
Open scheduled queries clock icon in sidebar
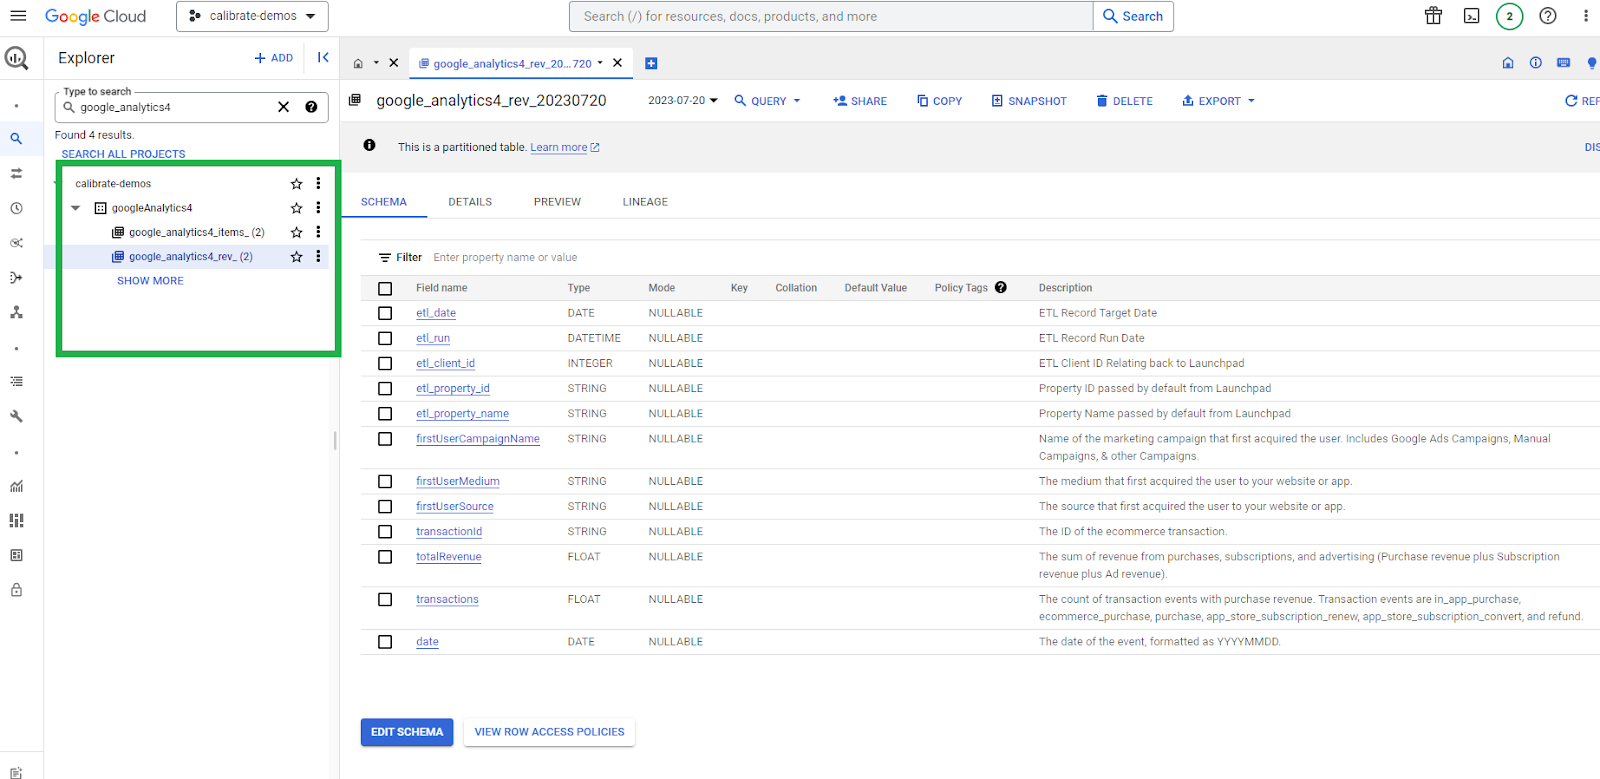[16, 208]
